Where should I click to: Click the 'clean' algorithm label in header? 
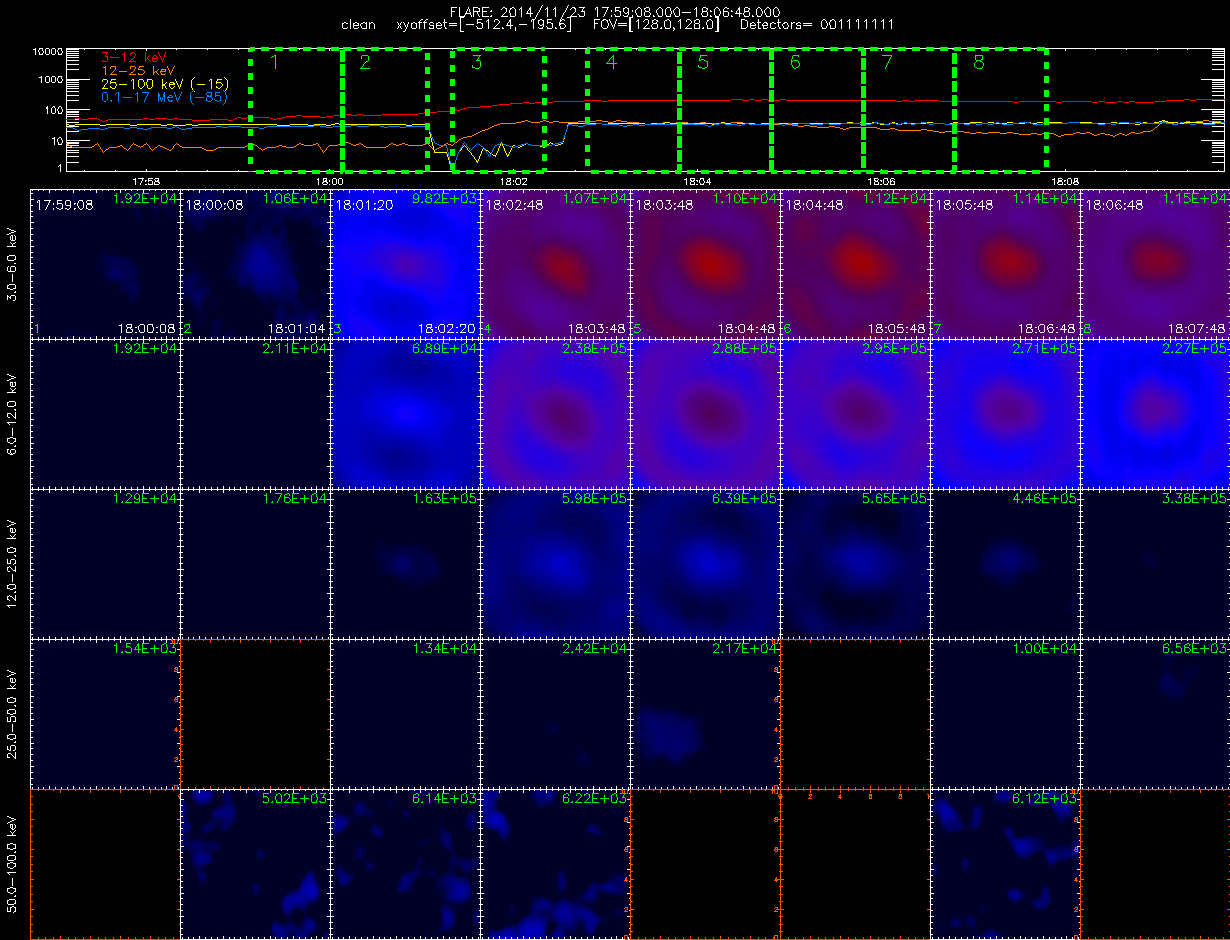tap(359, 24)
